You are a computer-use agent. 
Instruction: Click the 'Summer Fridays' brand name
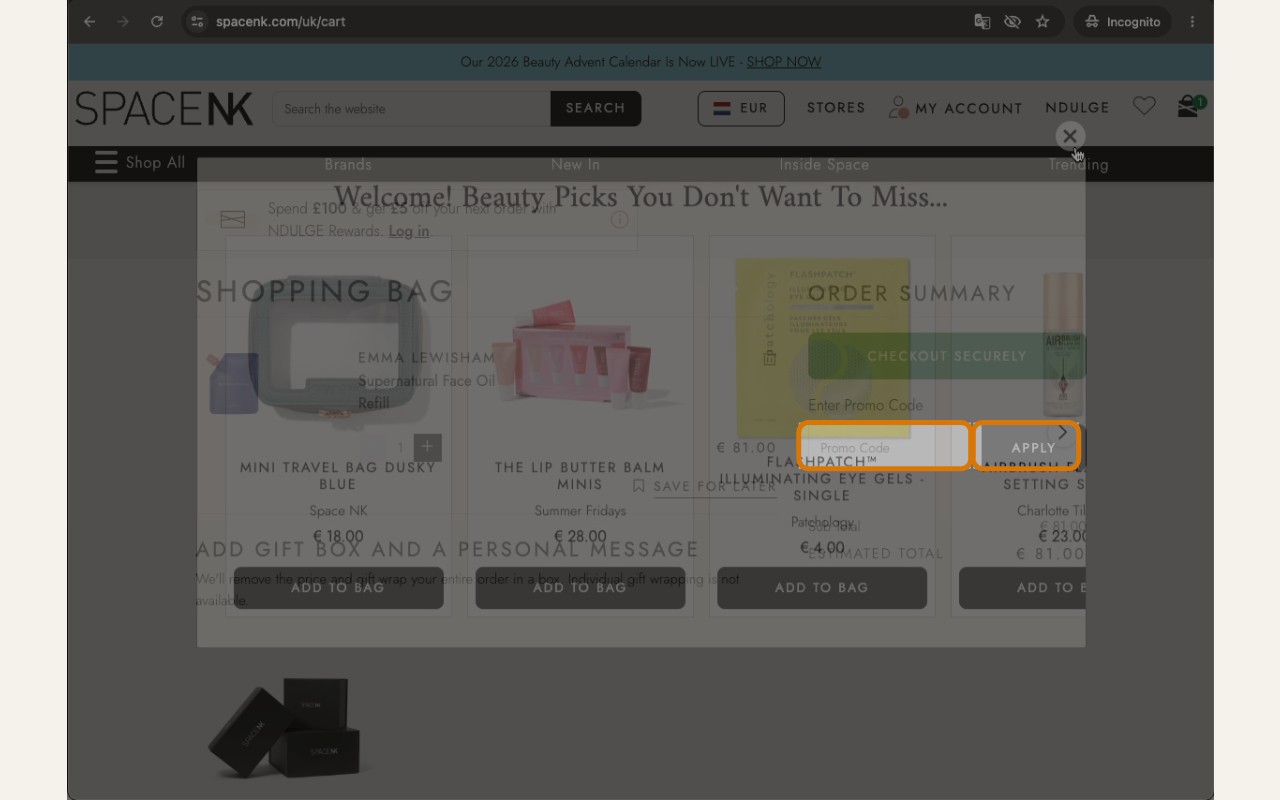580,511
